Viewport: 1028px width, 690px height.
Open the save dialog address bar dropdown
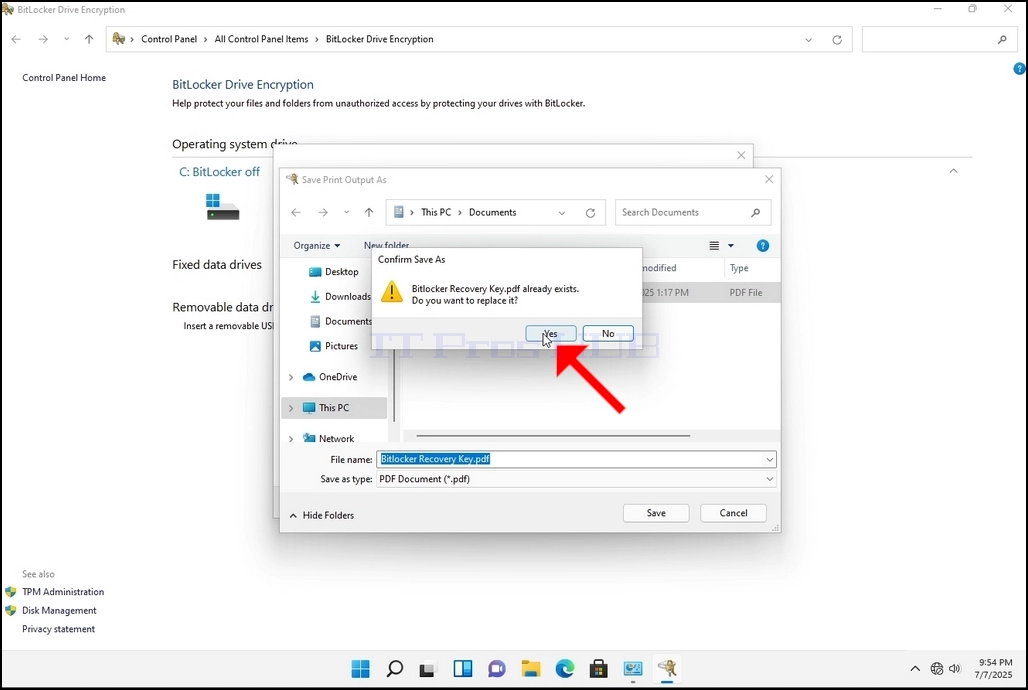coord(562,213)
